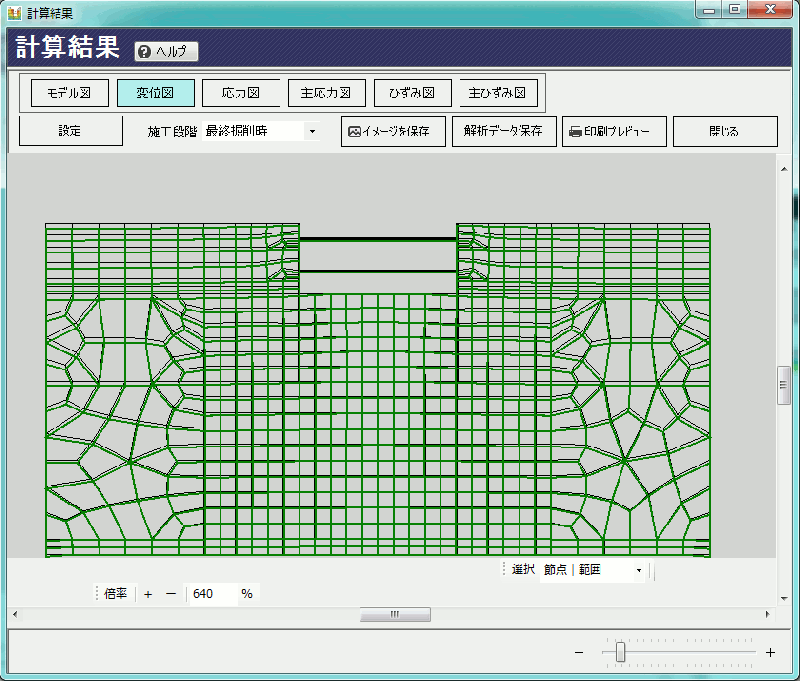Screen dimensions: 800x681
Task: Open the 設定 settings button
Action: pyautogui.click(x=70, y=131)
